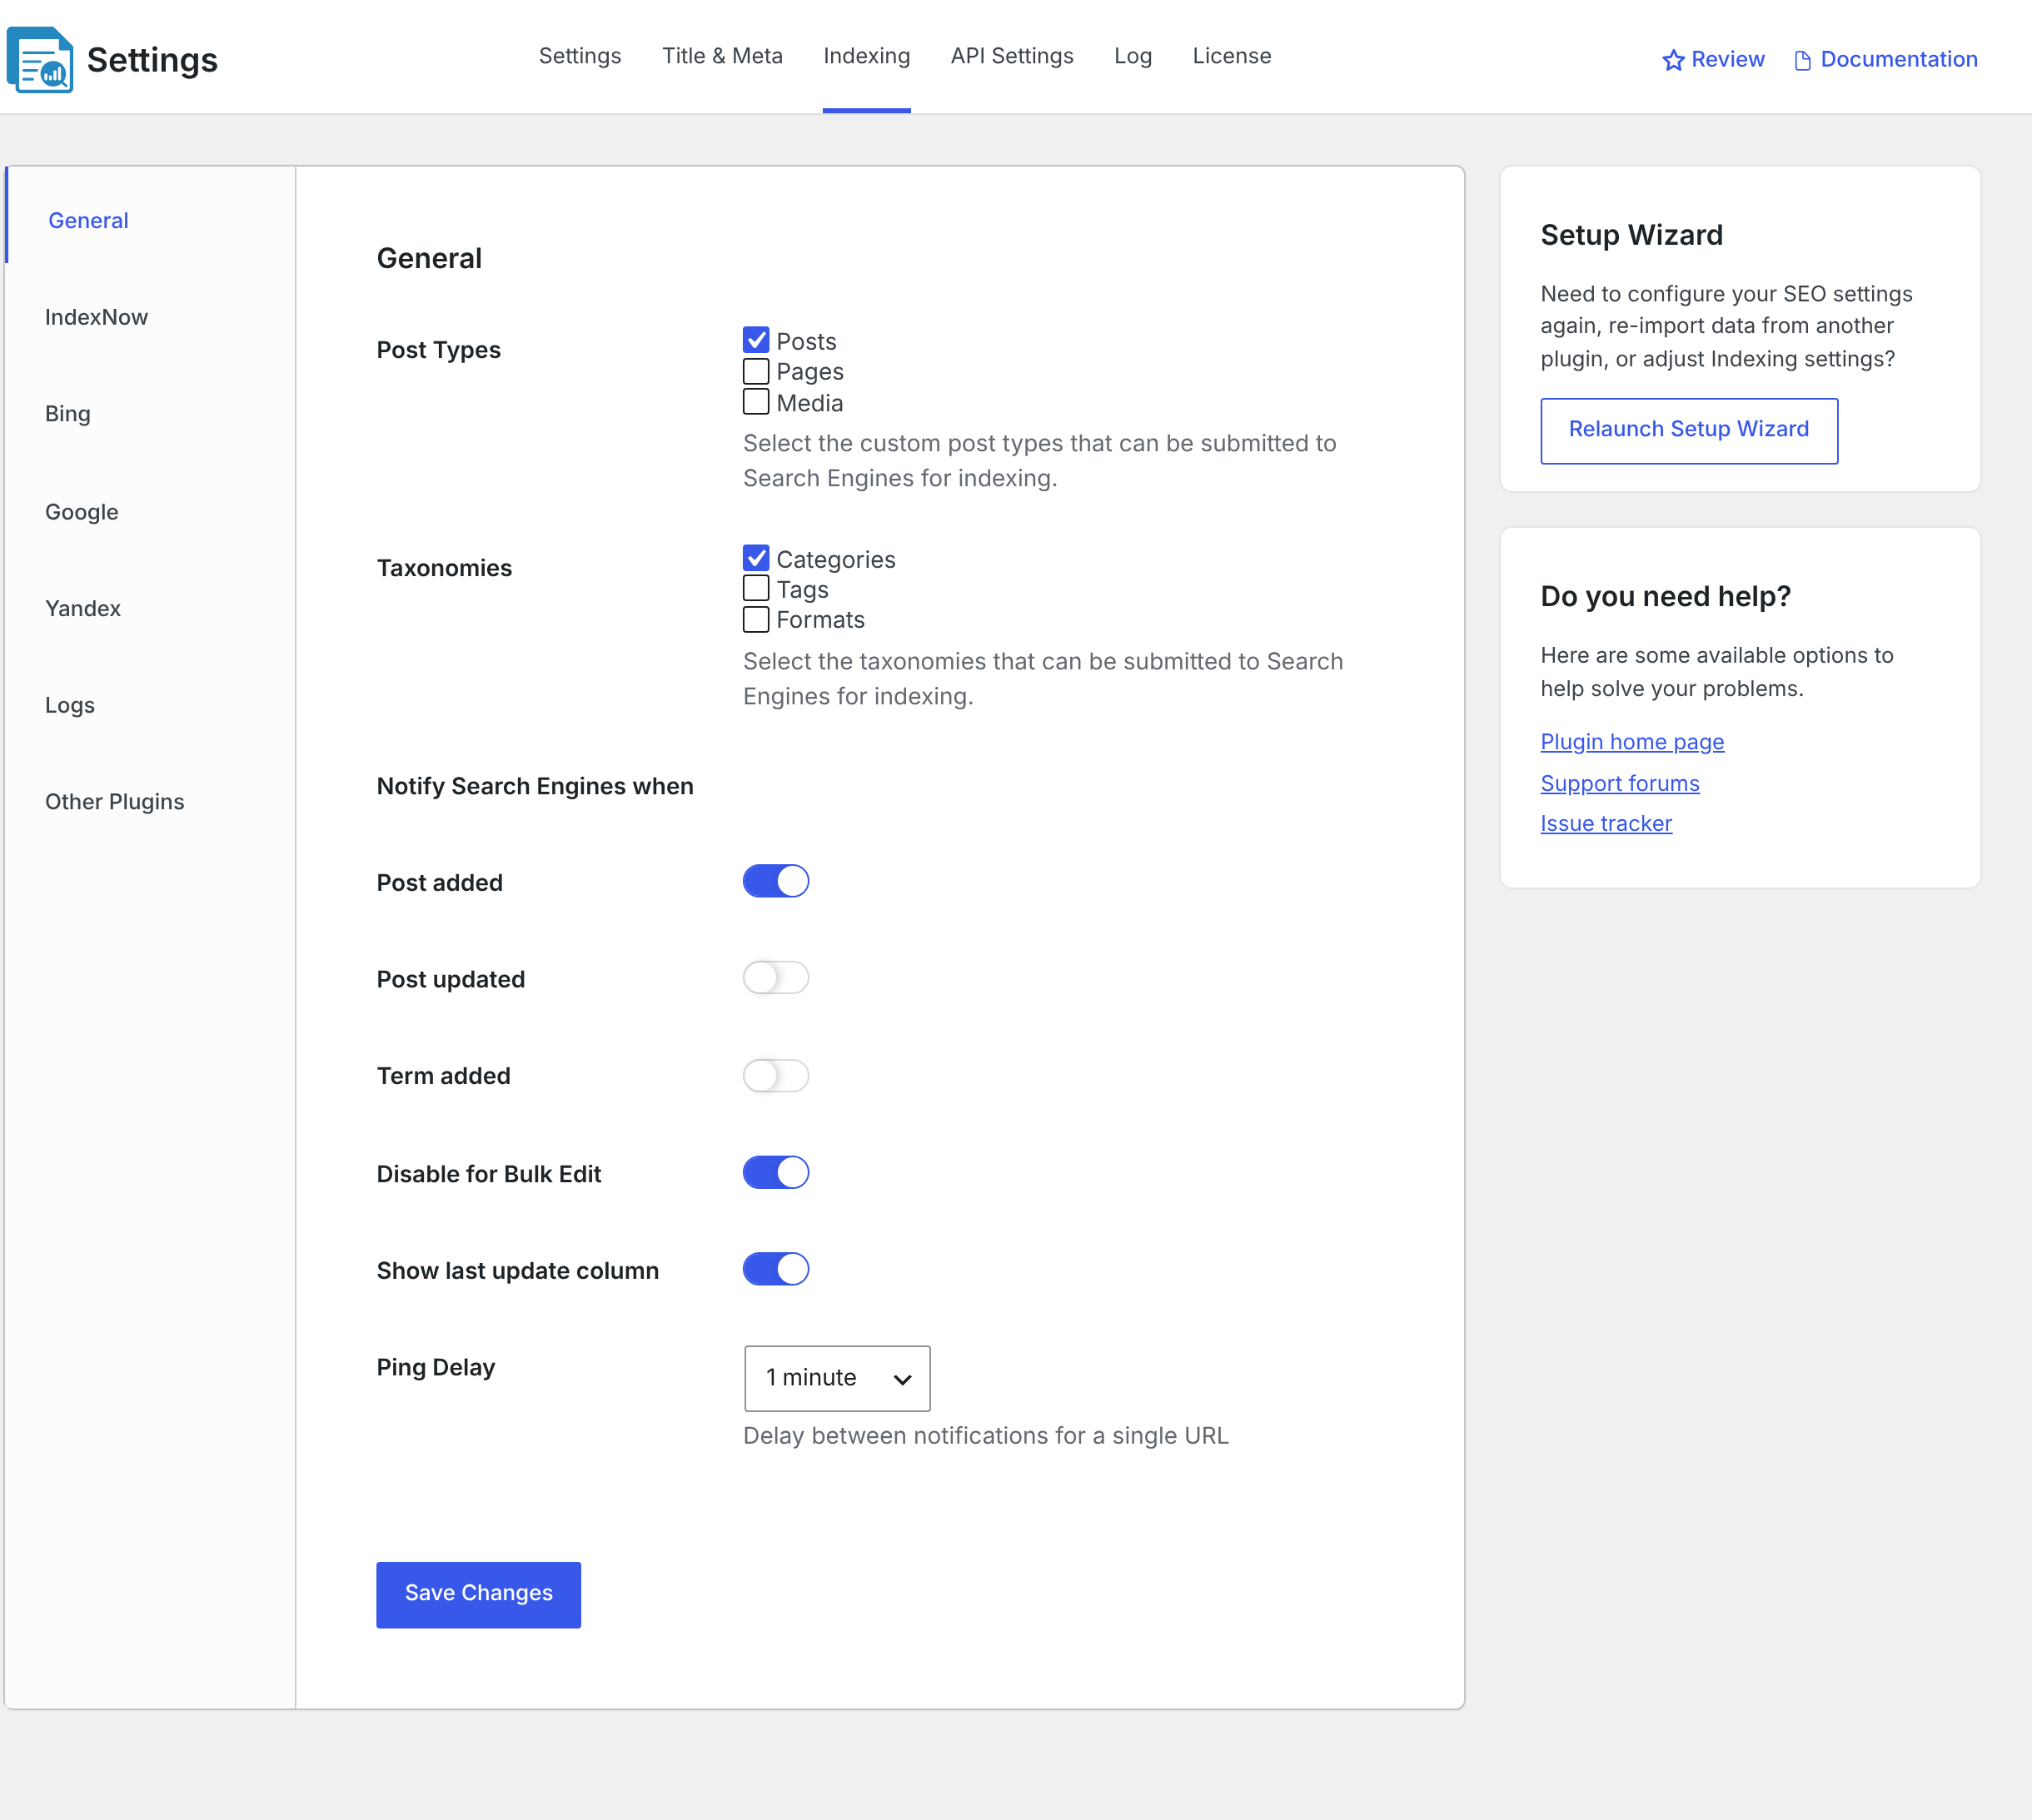Turn off the Post added toggle
Viewport: 2032px width, 1820px height.
pyautogui.click(x=775, y=881)
